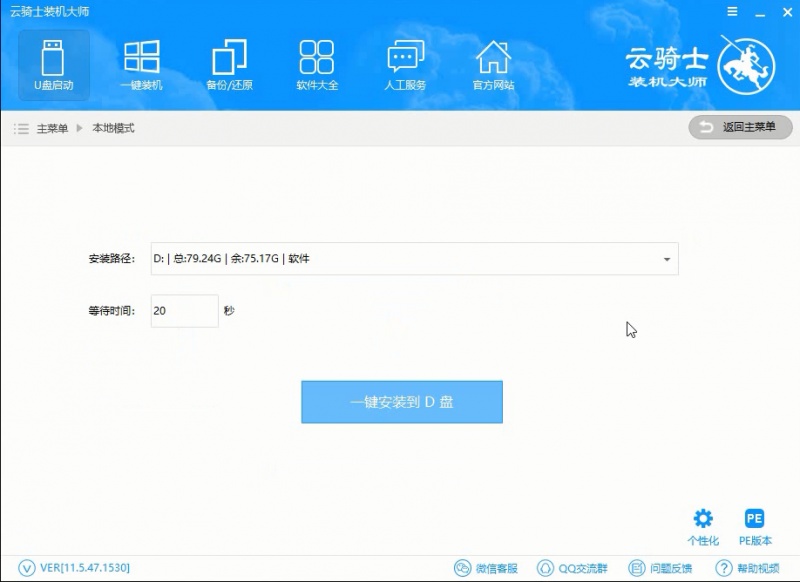800x582 pixels.
Task: Click VER[11.5.47.1530] version text
Action: (85, 567)
